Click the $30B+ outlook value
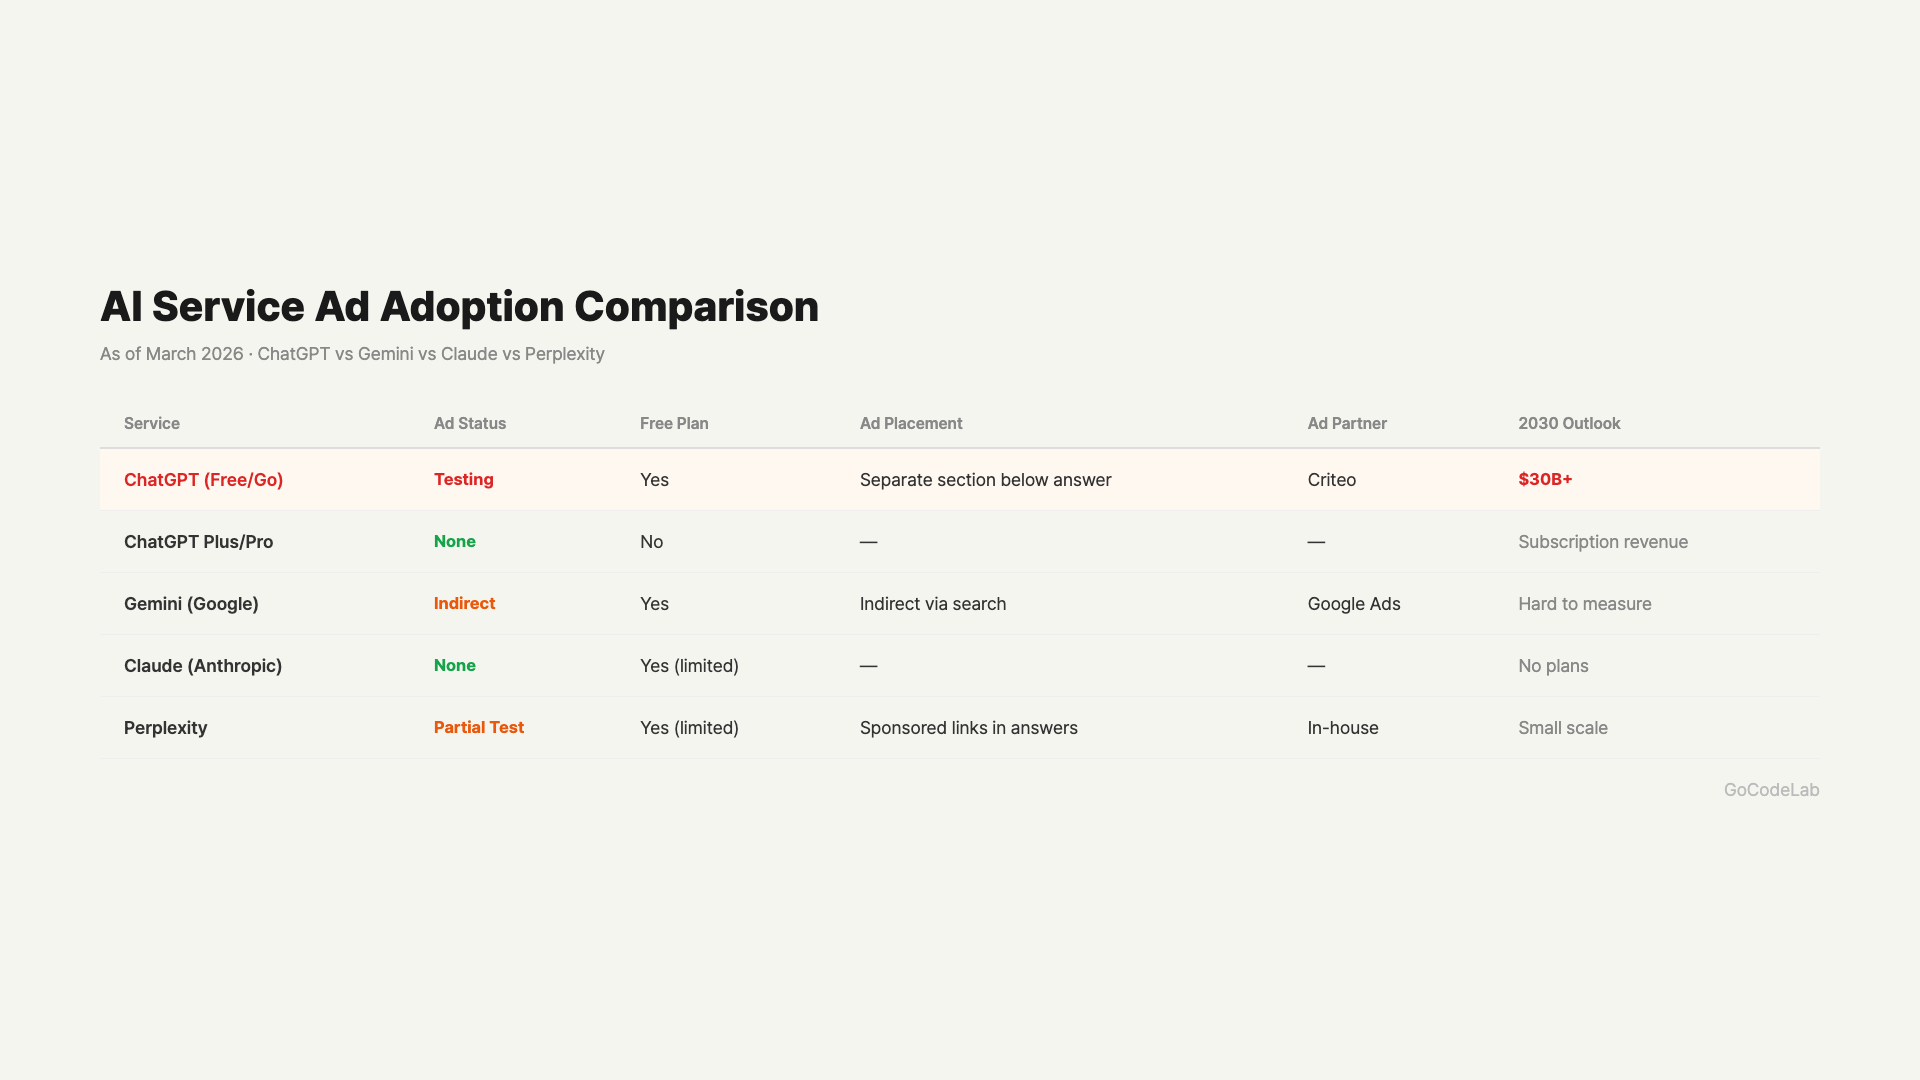 [x=1545, y=479]
